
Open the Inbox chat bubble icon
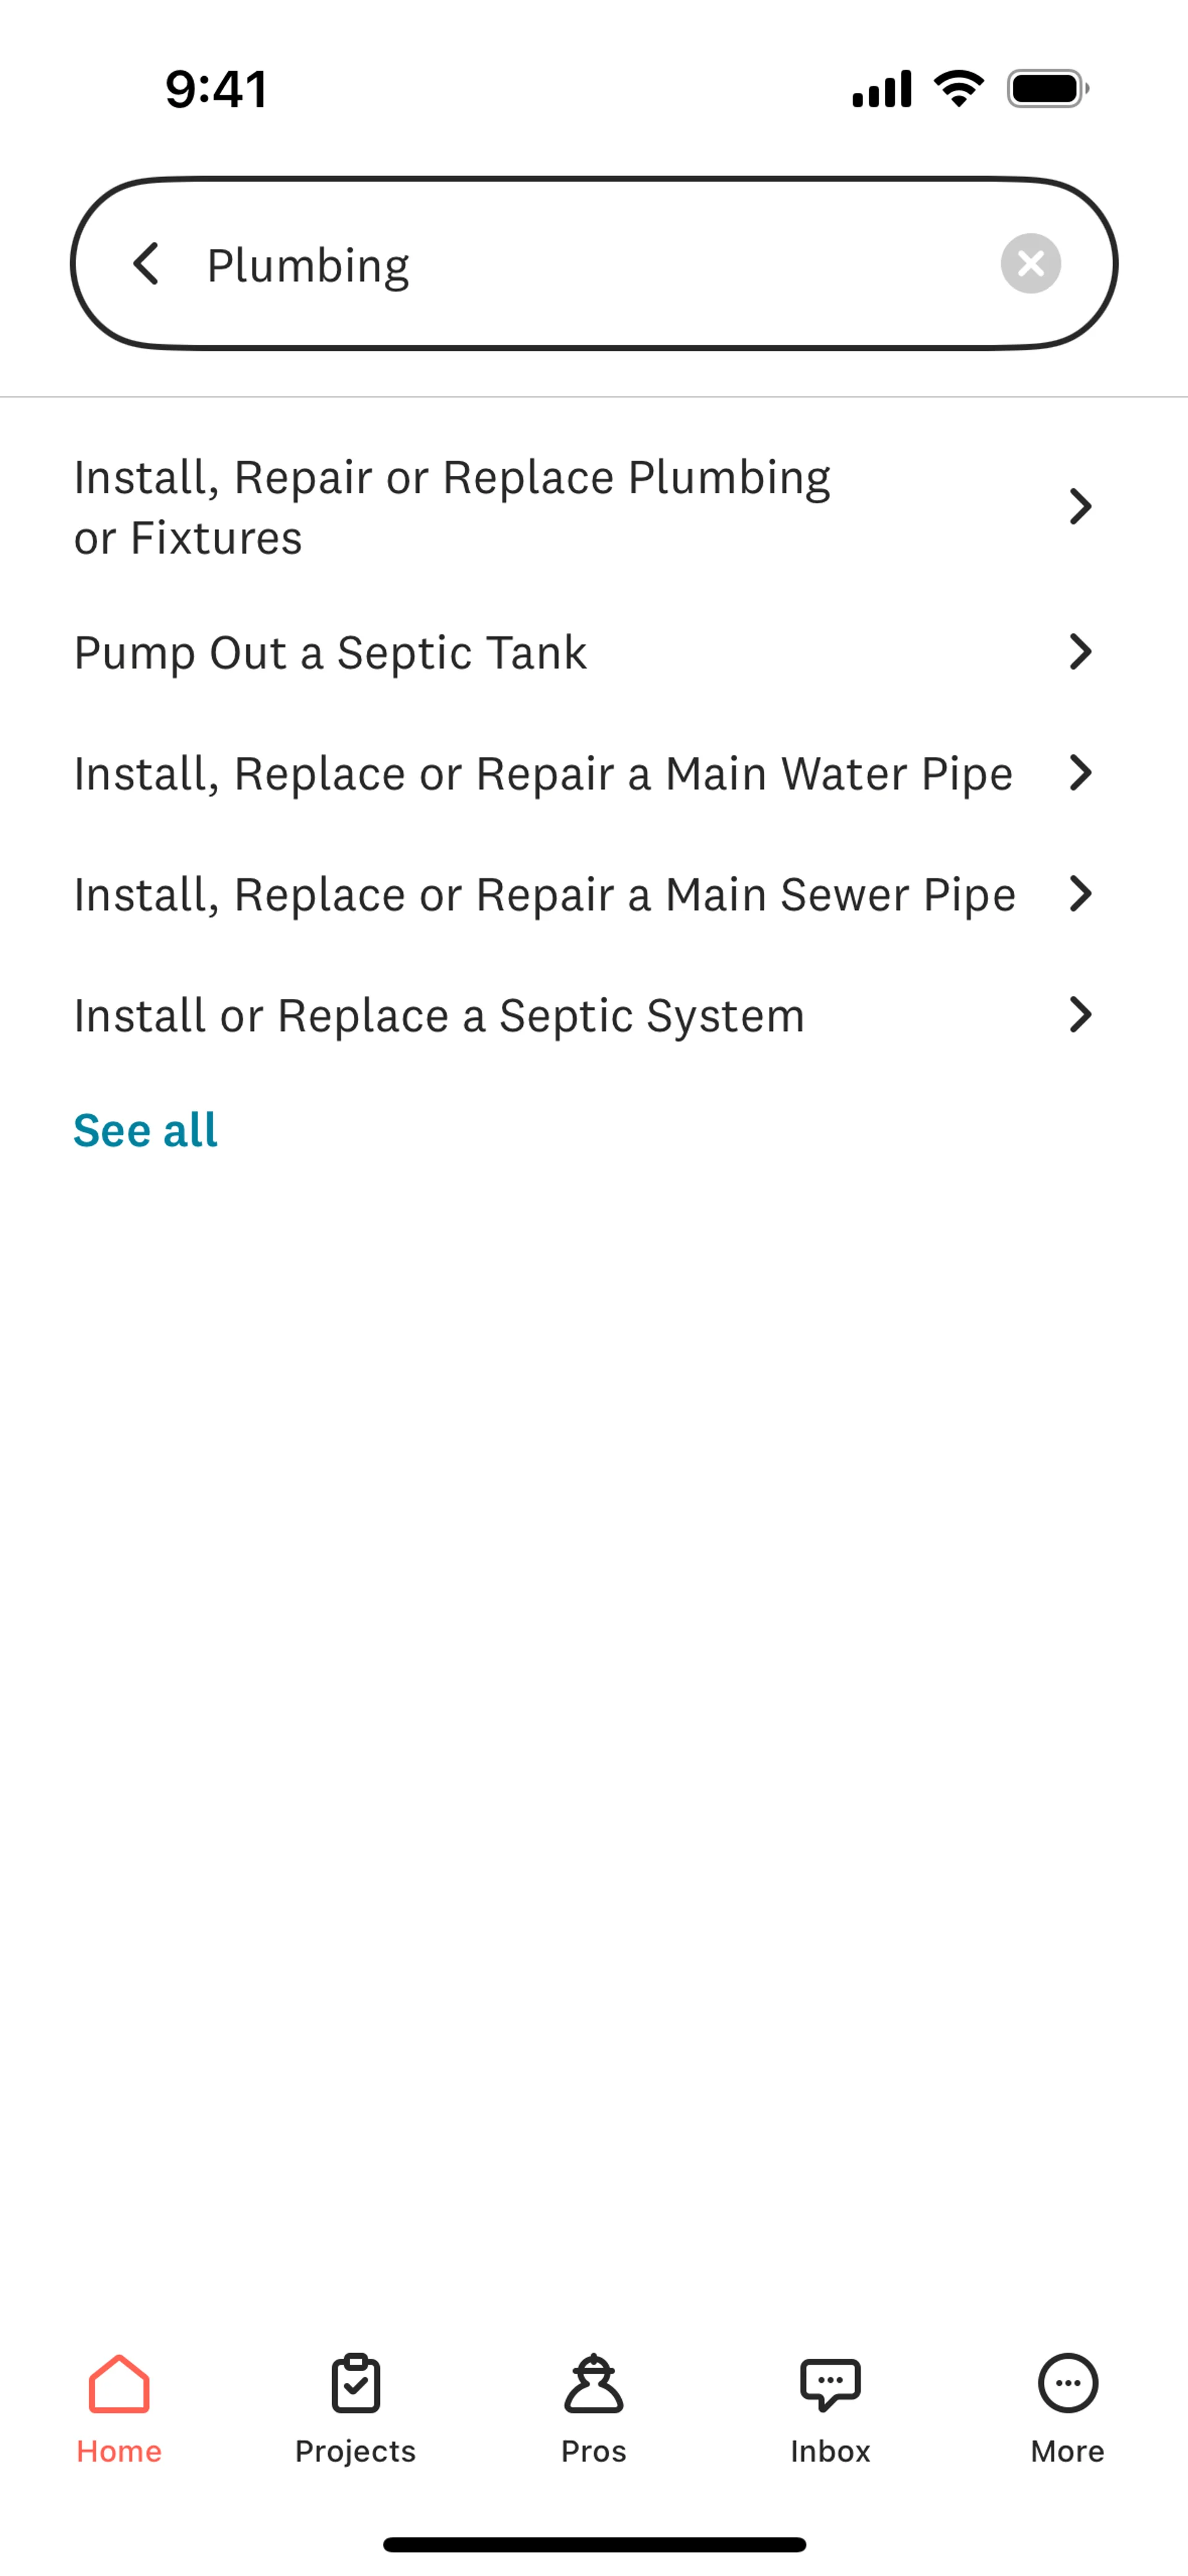pos(830,2385)
